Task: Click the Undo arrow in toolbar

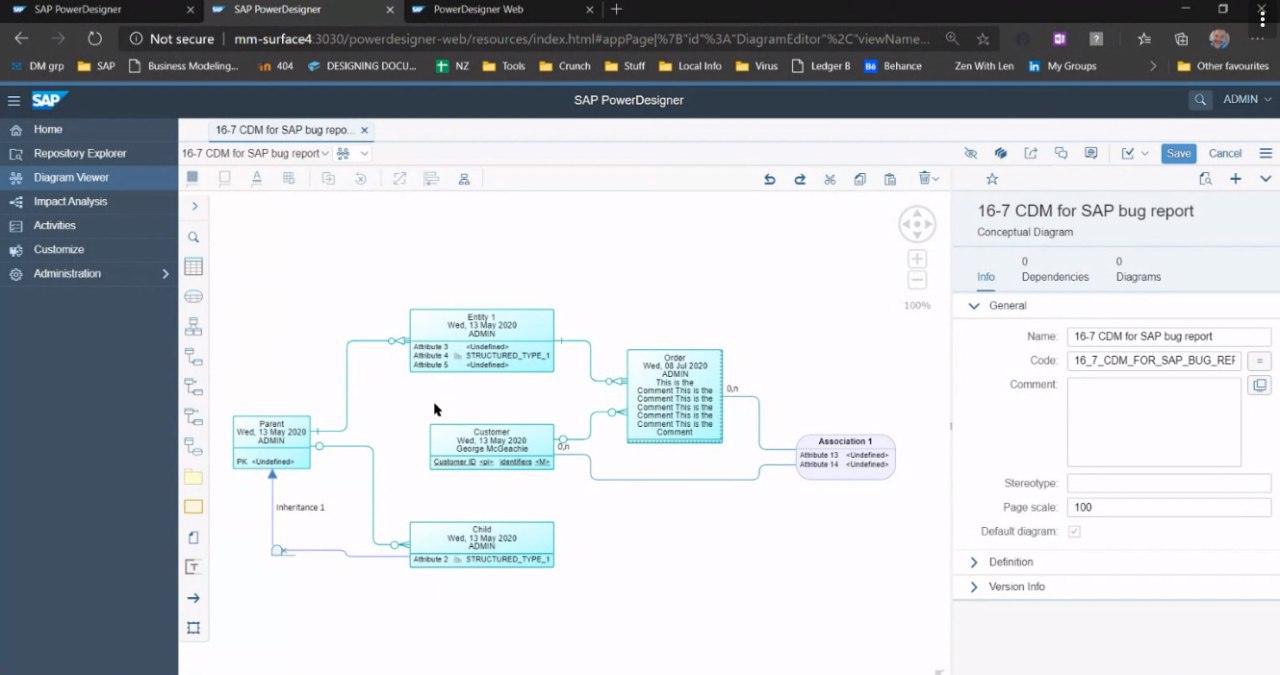Action: 769,179
